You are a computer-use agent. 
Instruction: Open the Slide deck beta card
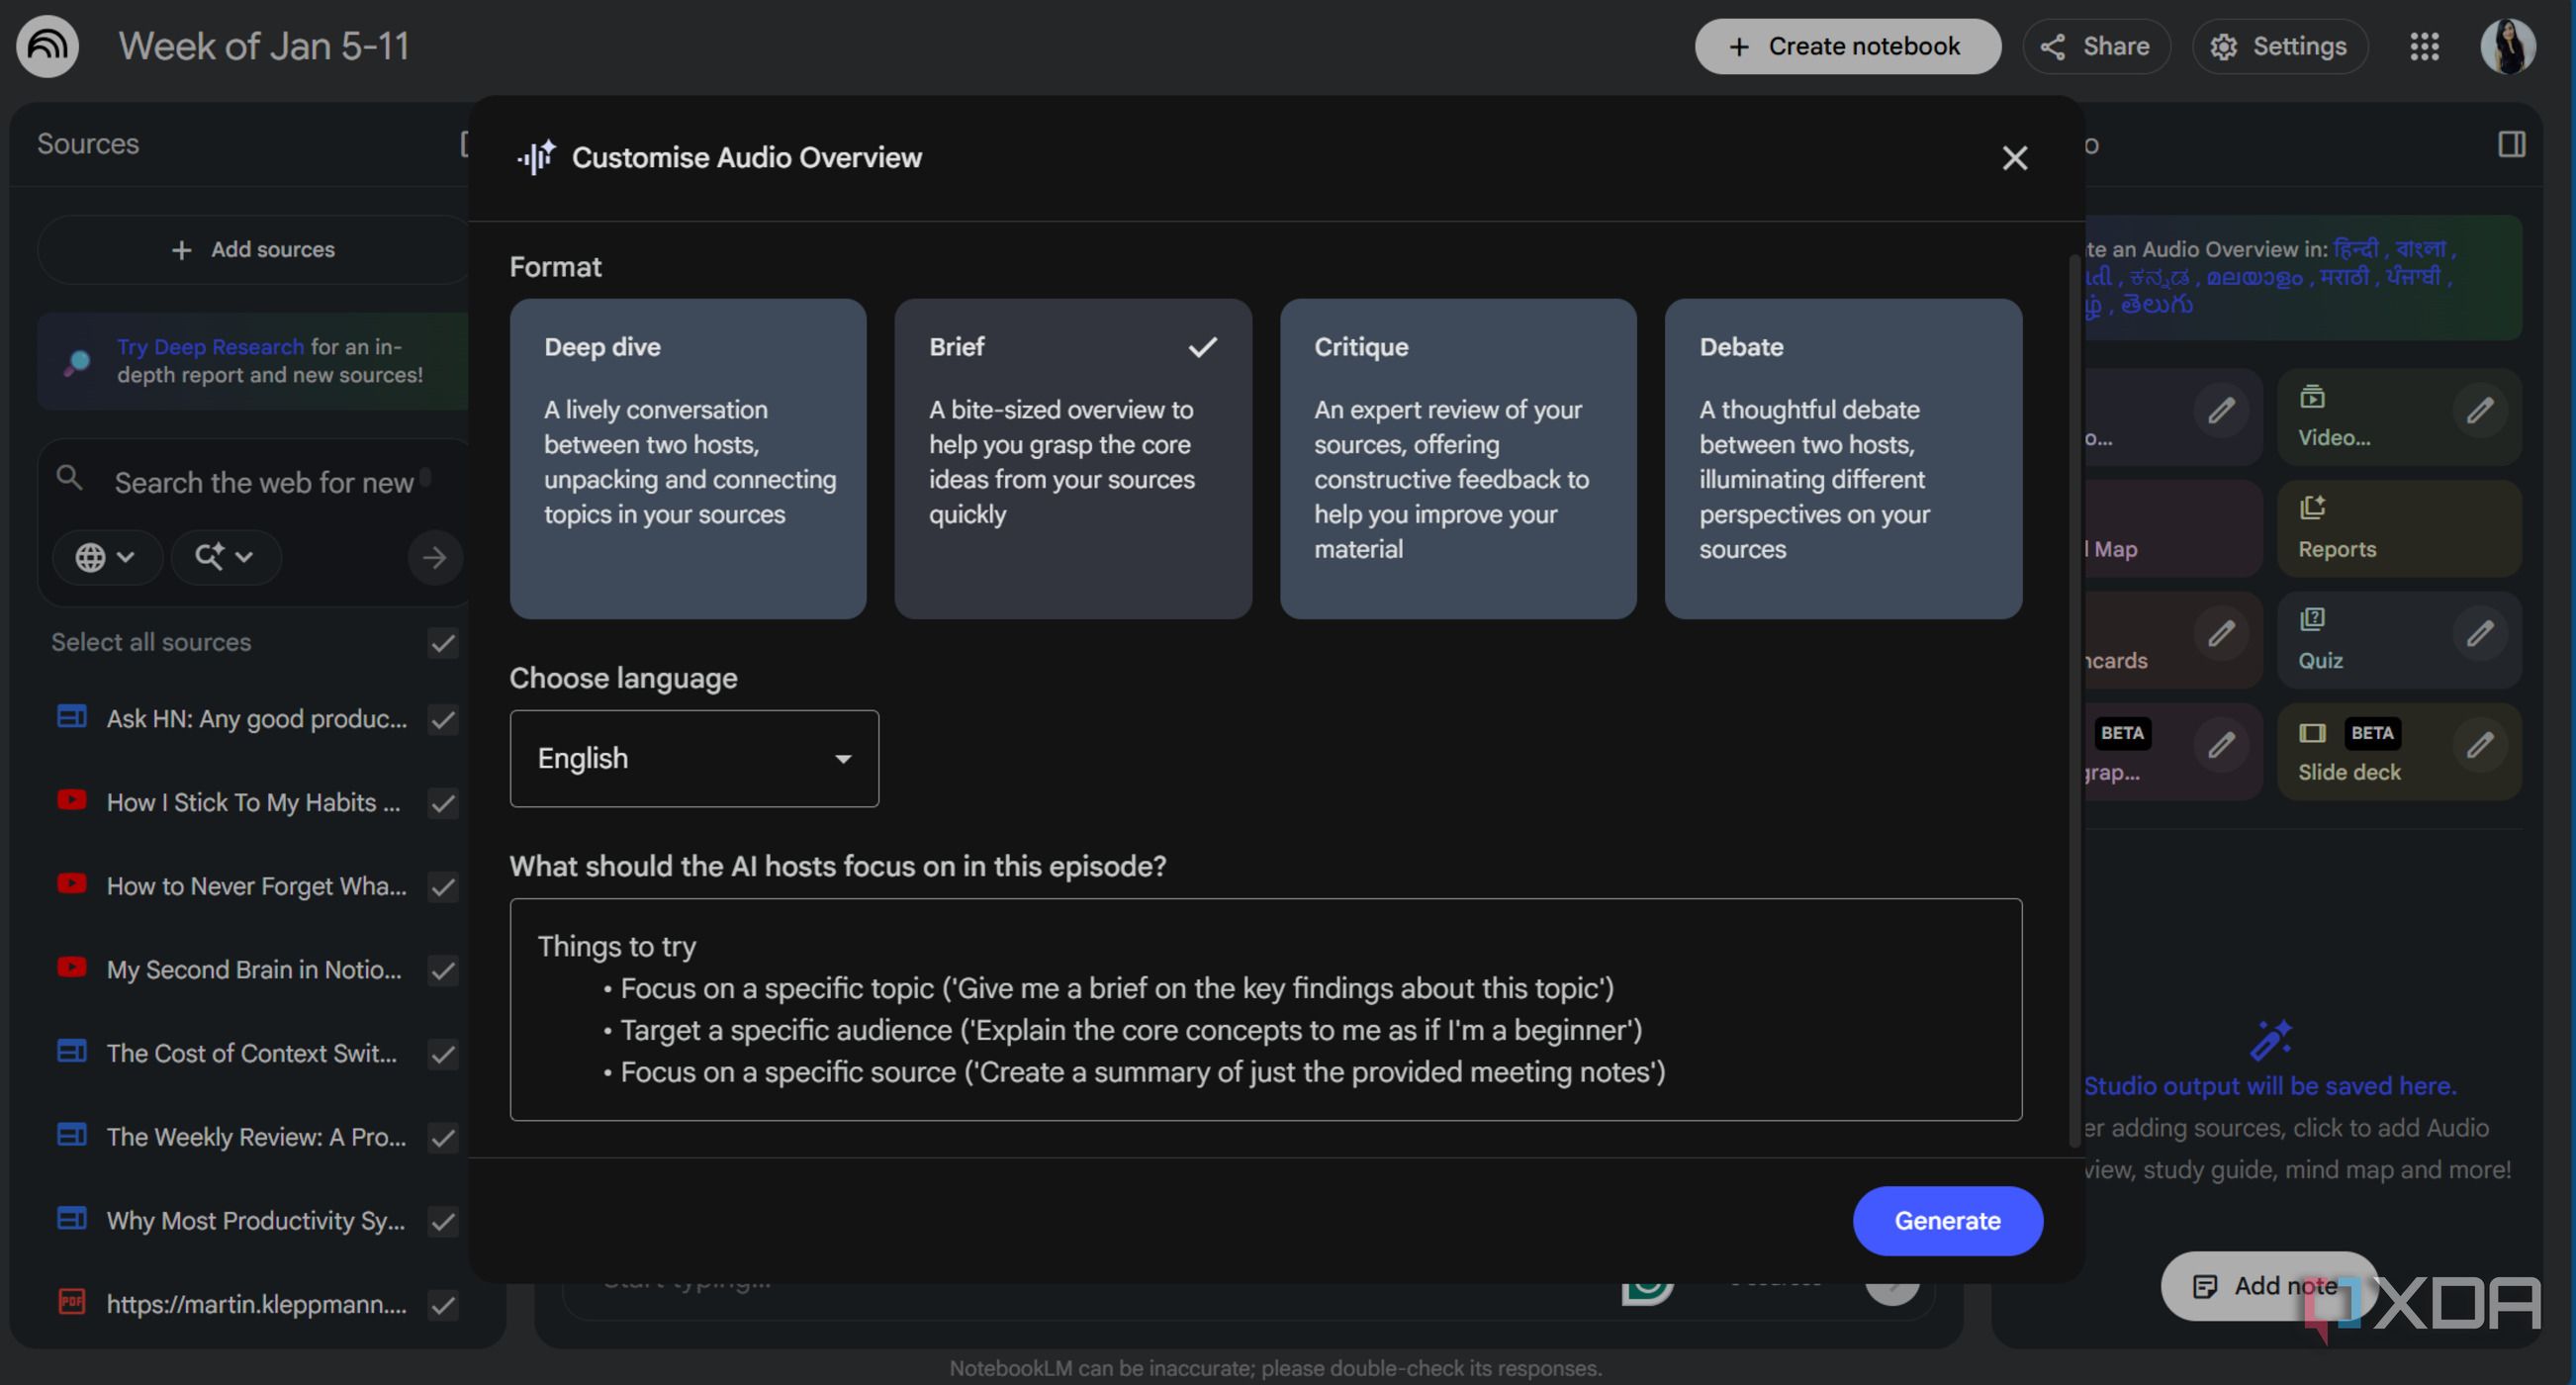[x=2399, y=752]
